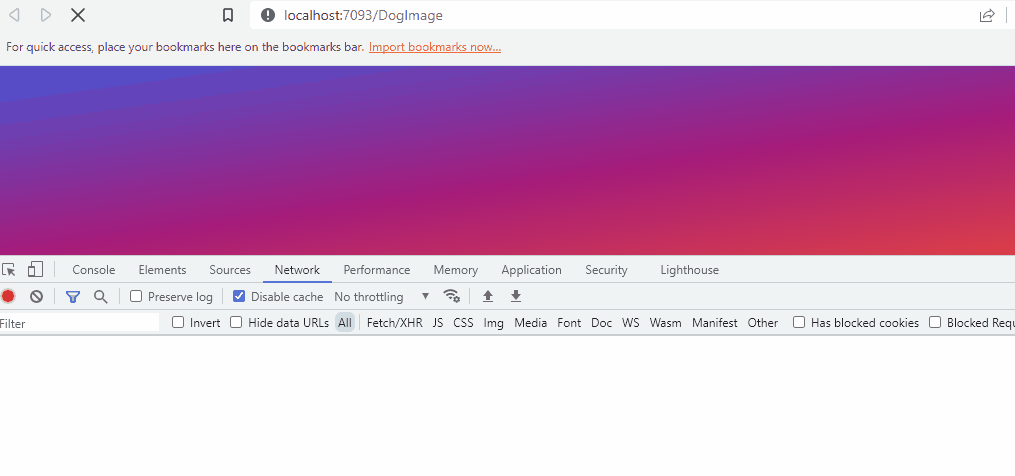Click the import HAR upload arrow

[x=488, y=296]
